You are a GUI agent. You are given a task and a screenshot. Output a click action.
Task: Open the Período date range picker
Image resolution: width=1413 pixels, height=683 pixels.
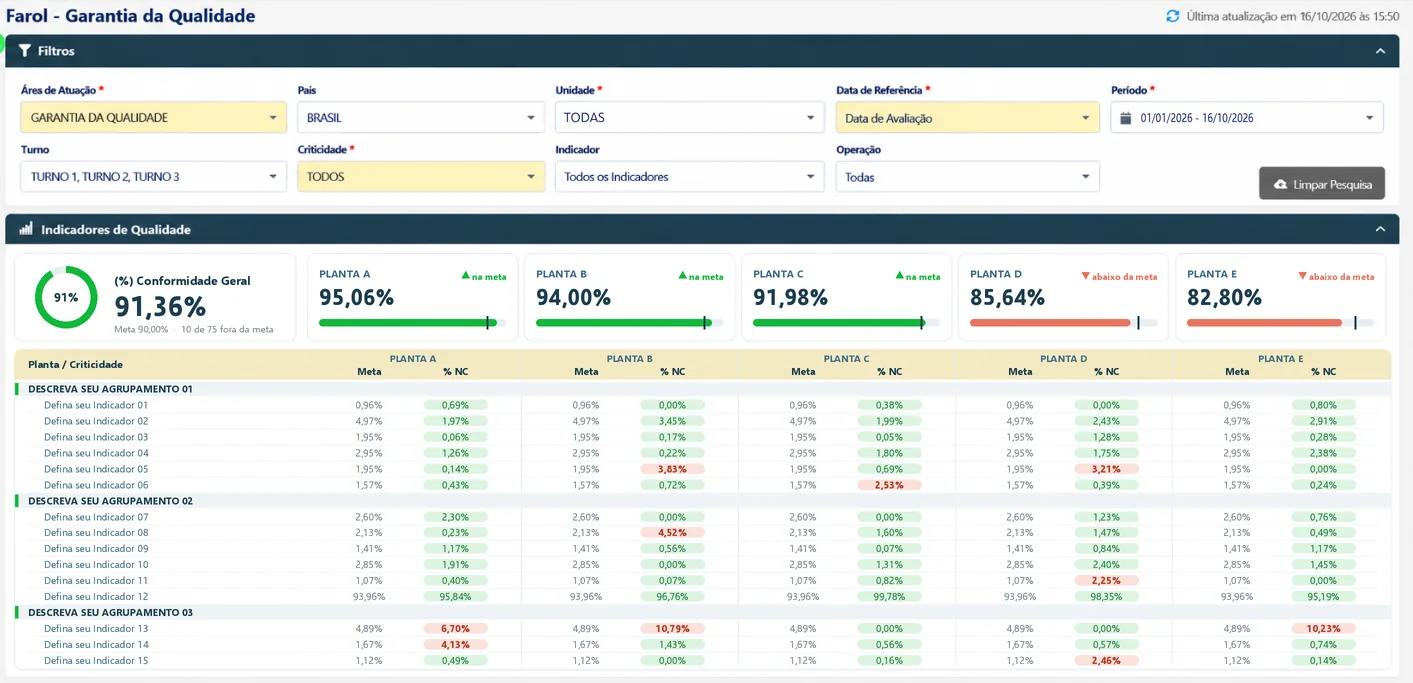tap(1247, 118)
